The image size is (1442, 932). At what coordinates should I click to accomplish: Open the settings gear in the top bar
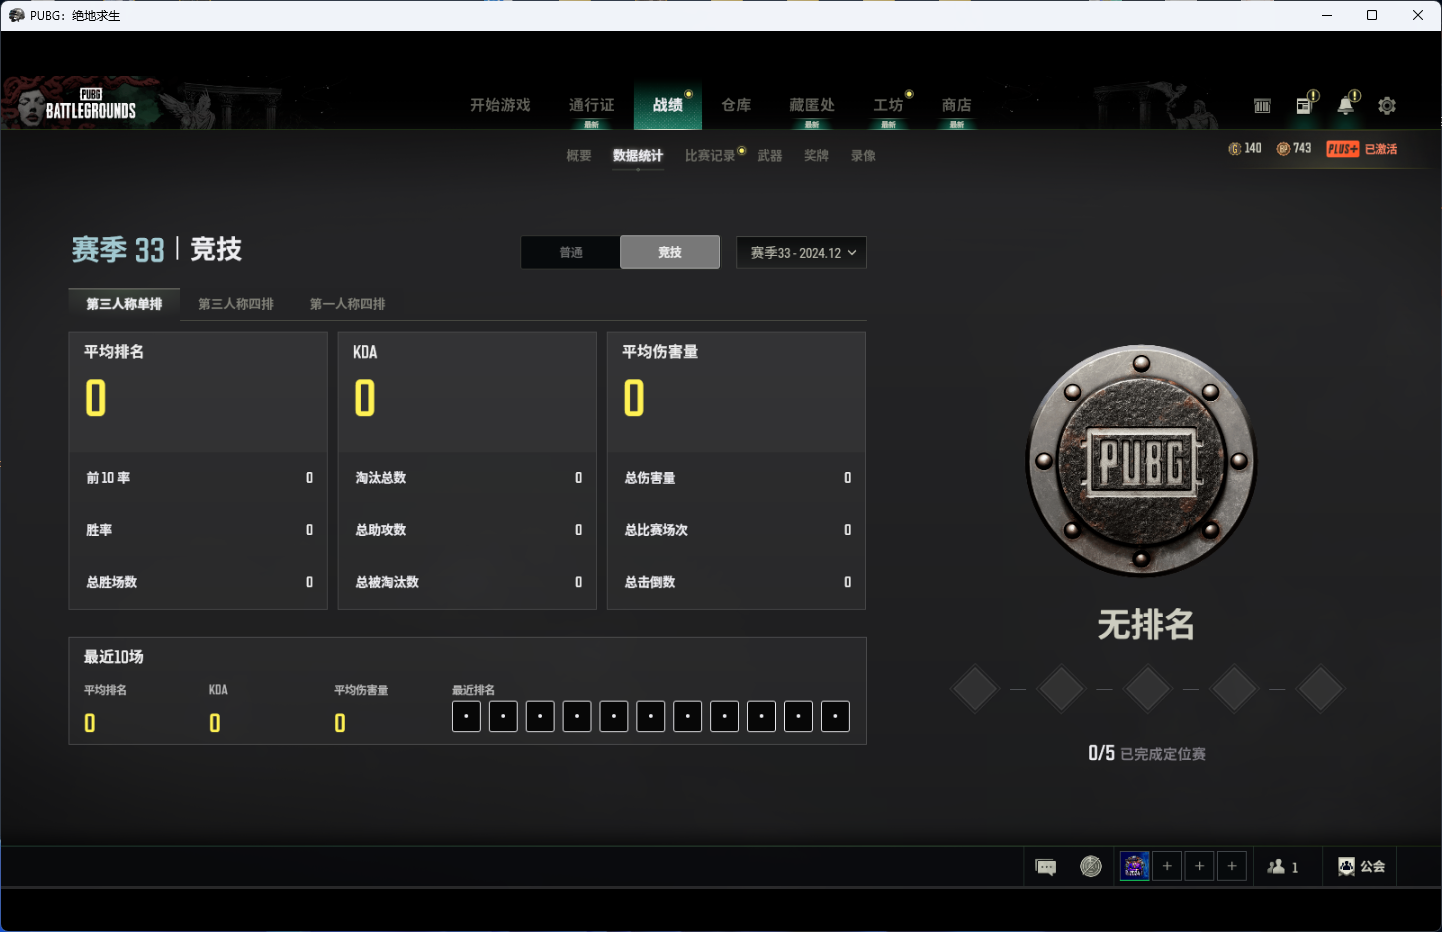pyautogui.click(x=1387, y=105)
